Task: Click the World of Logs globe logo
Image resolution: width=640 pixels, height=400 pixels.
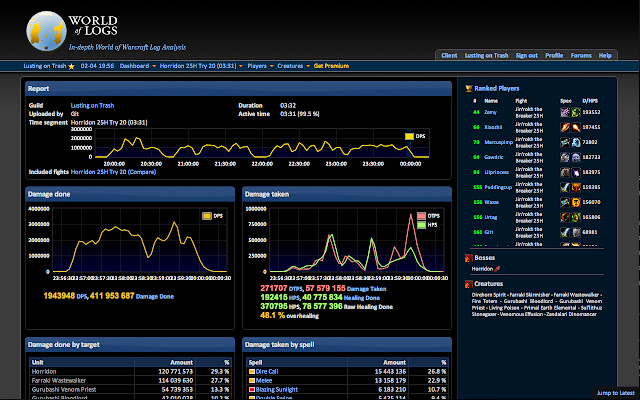Action: [46, 31]
